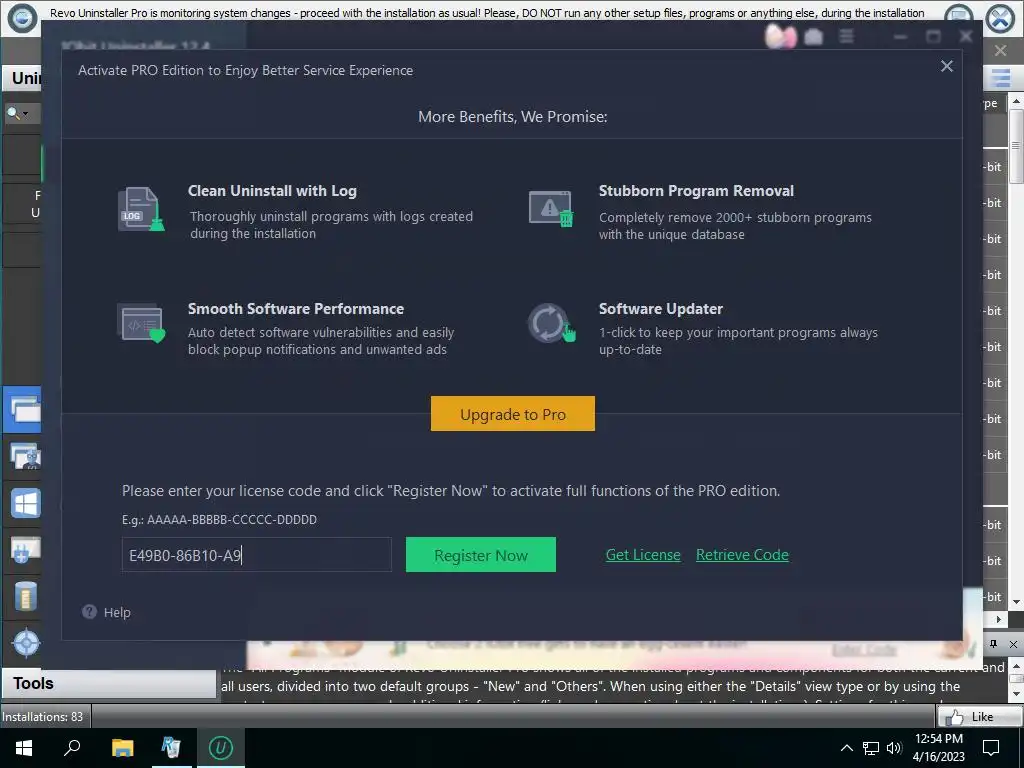
Task: Open the taskbar clock and date
Action: [938, 748]
